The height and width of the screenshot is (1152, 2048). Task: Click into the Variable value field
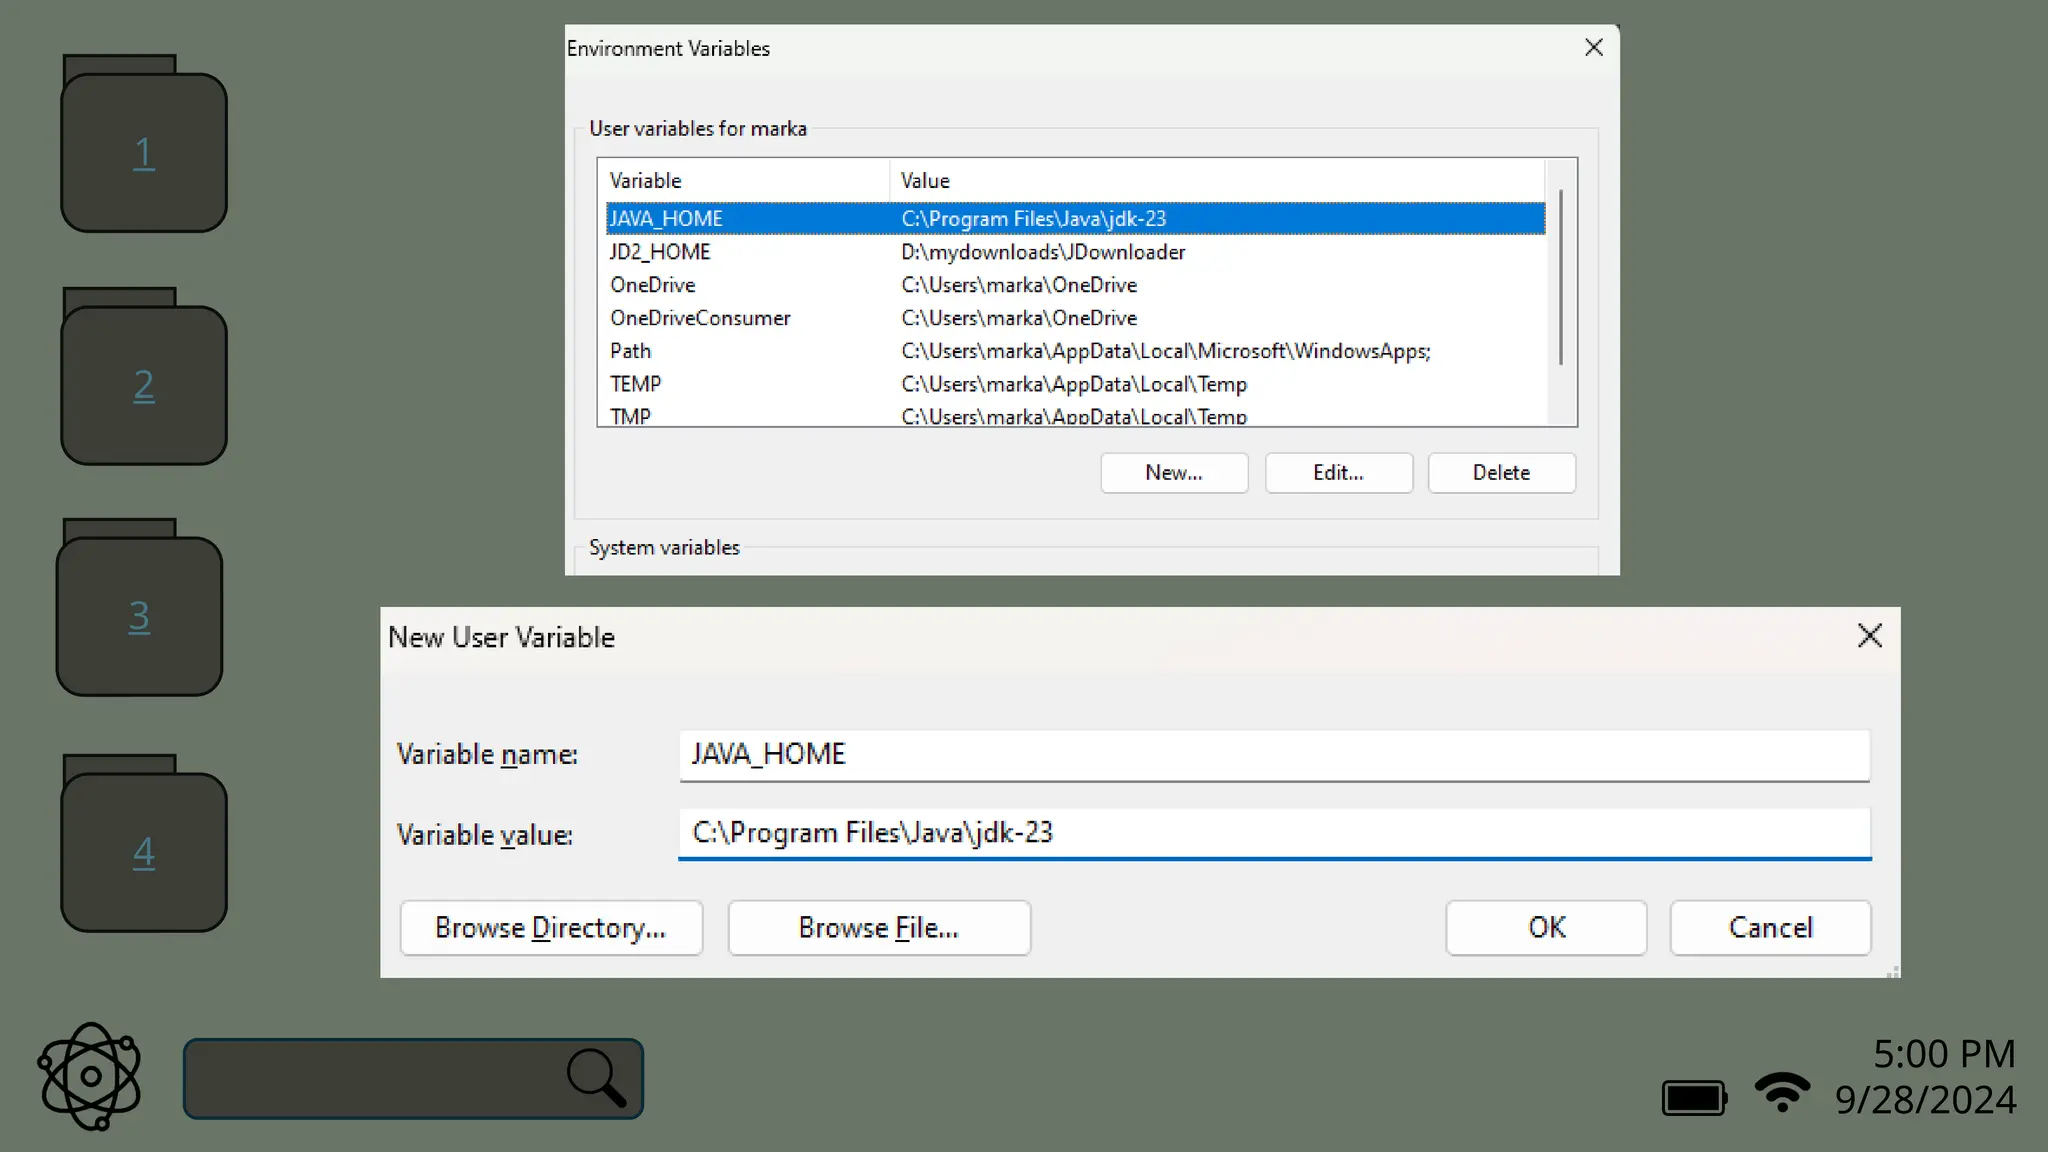click(x=1273, y=833)
